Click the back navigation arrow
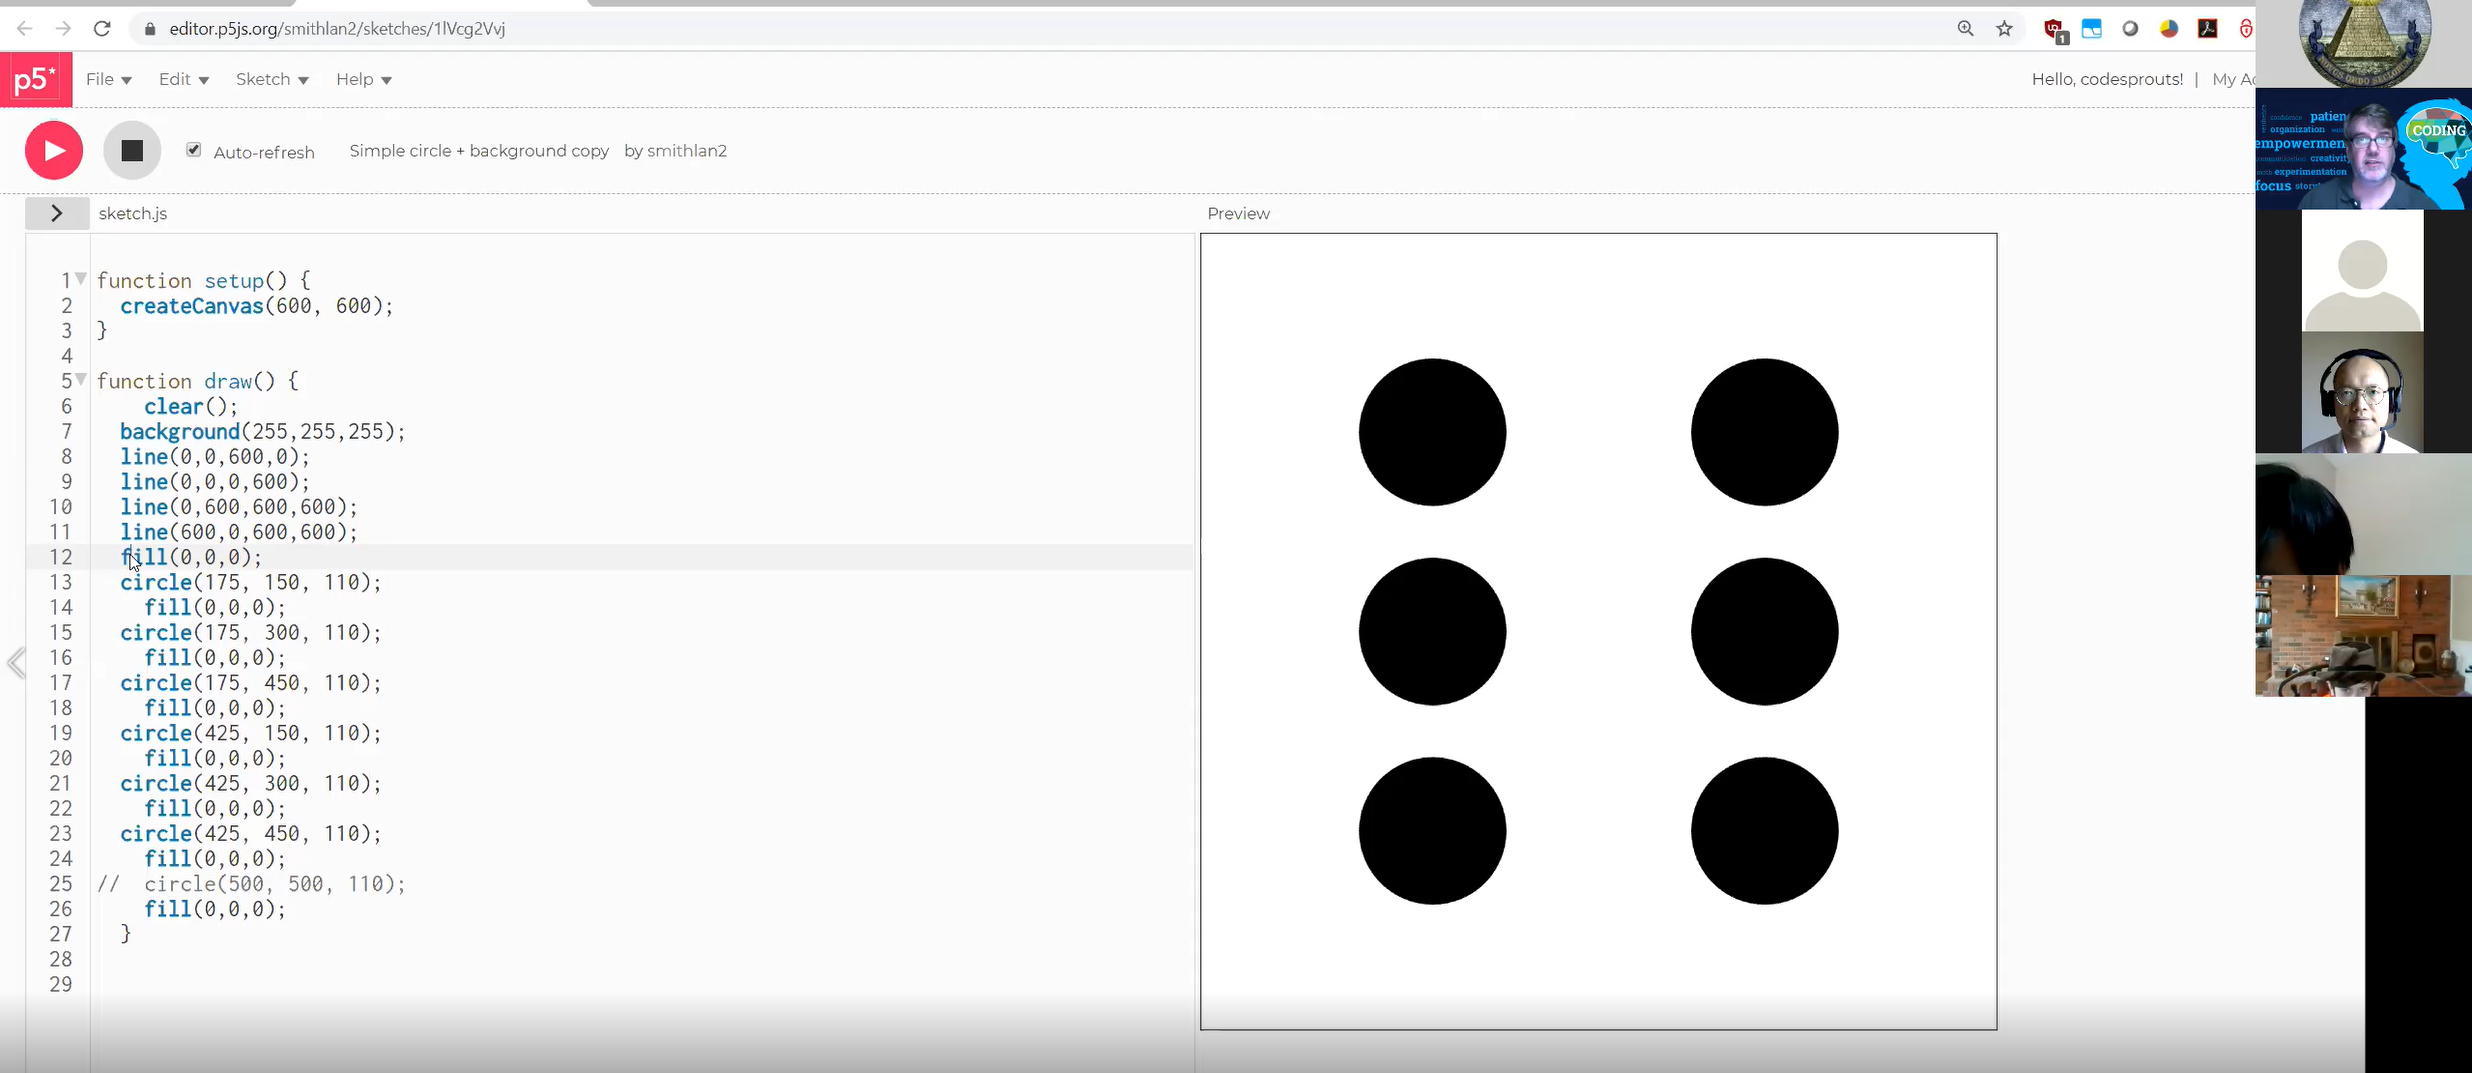The image size is (2472, 1073). tap(24, 28)
